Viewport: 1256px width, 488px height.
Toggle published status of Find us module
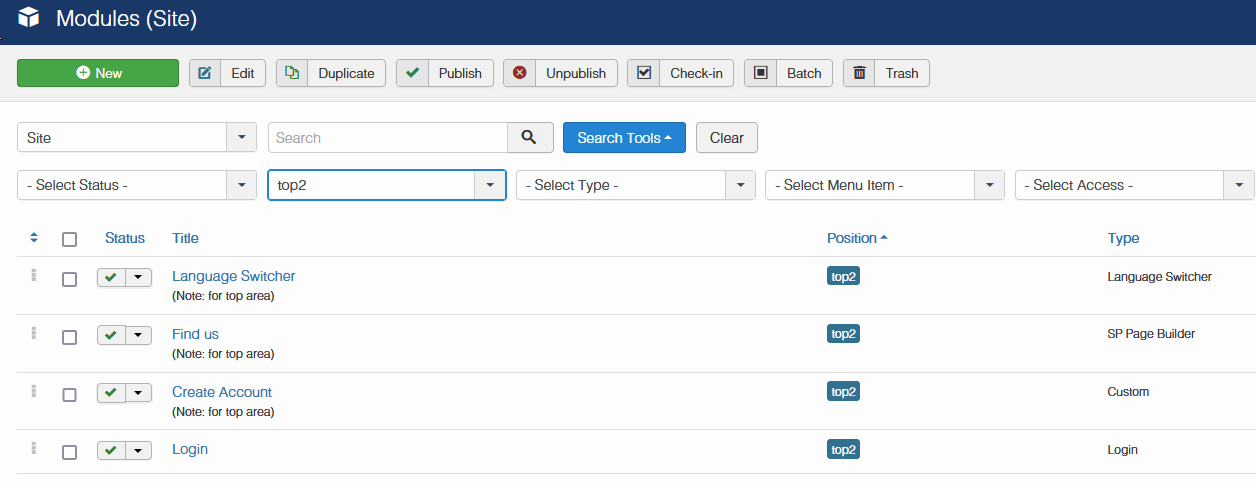(111, 336)
